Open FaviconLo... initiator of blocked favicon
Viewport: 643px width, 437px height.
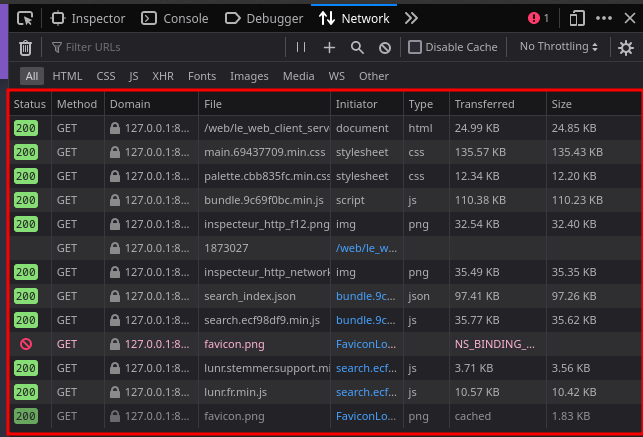pyautogui.click(x=366, y=344)
